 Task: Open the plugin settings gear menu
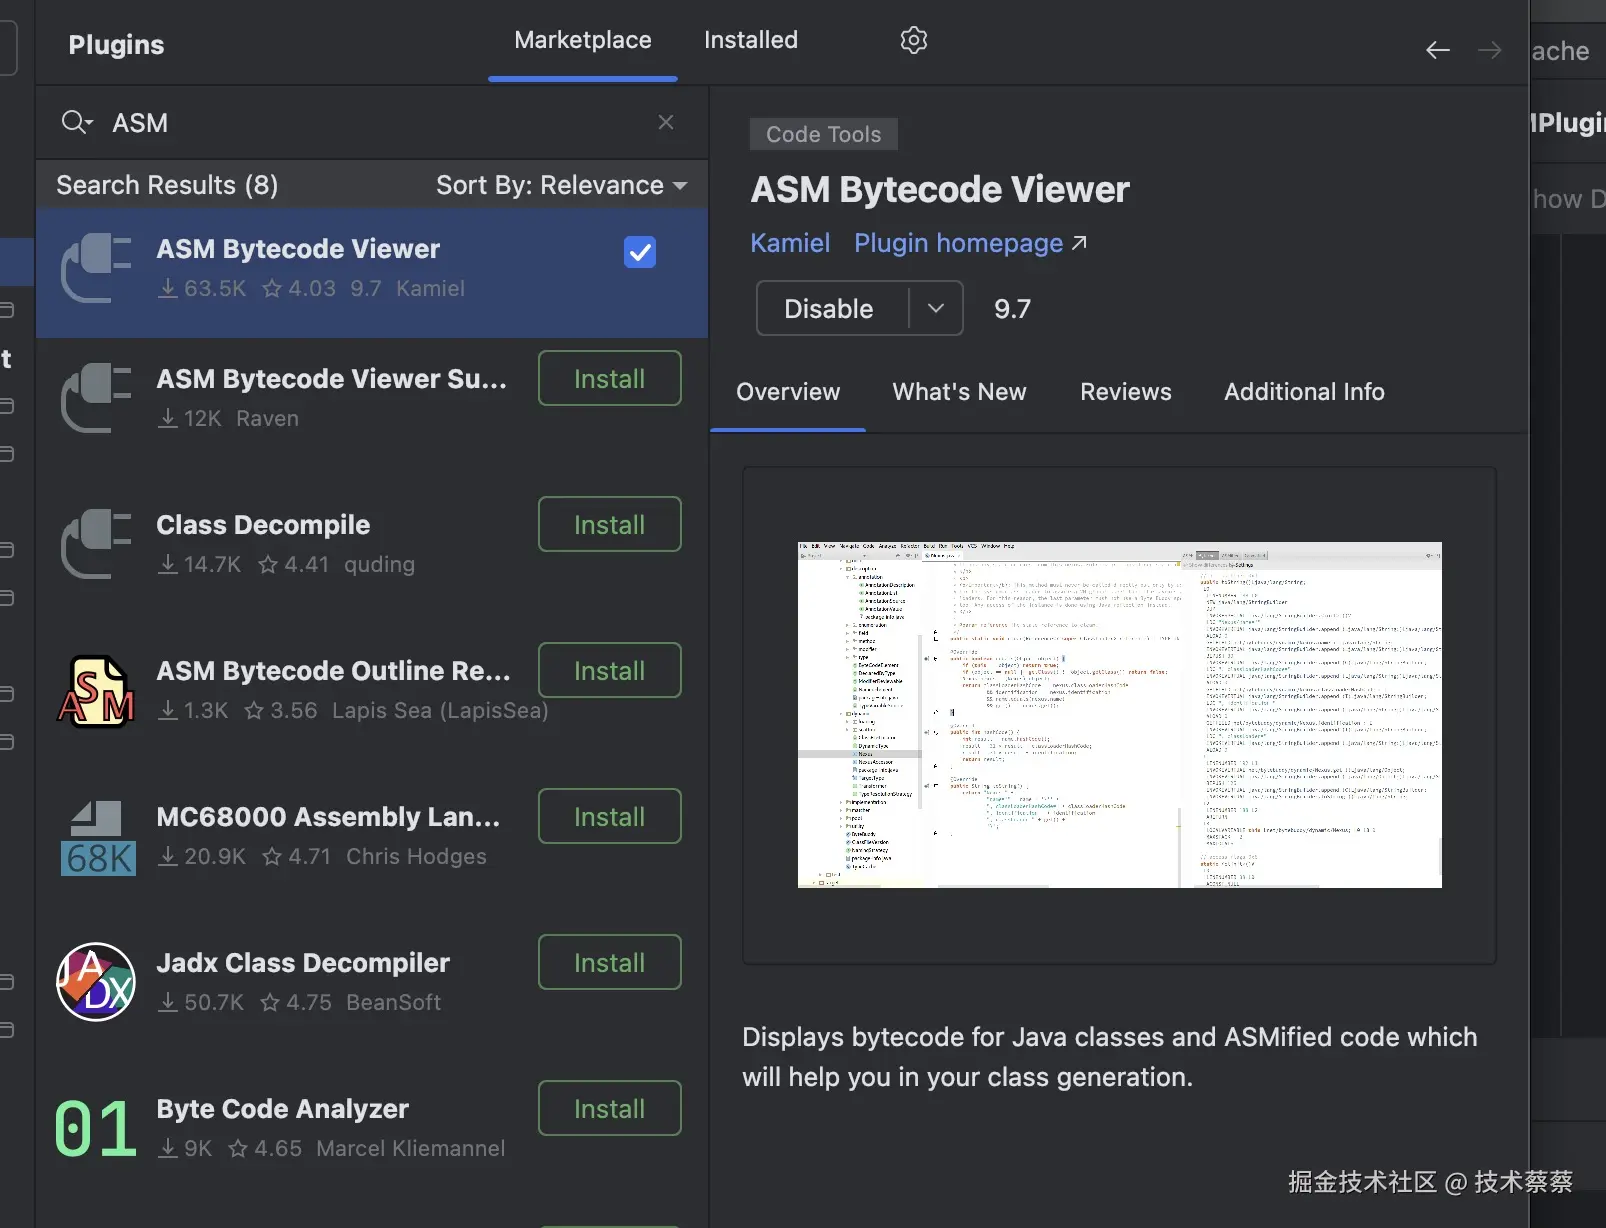tap(914, 40)
